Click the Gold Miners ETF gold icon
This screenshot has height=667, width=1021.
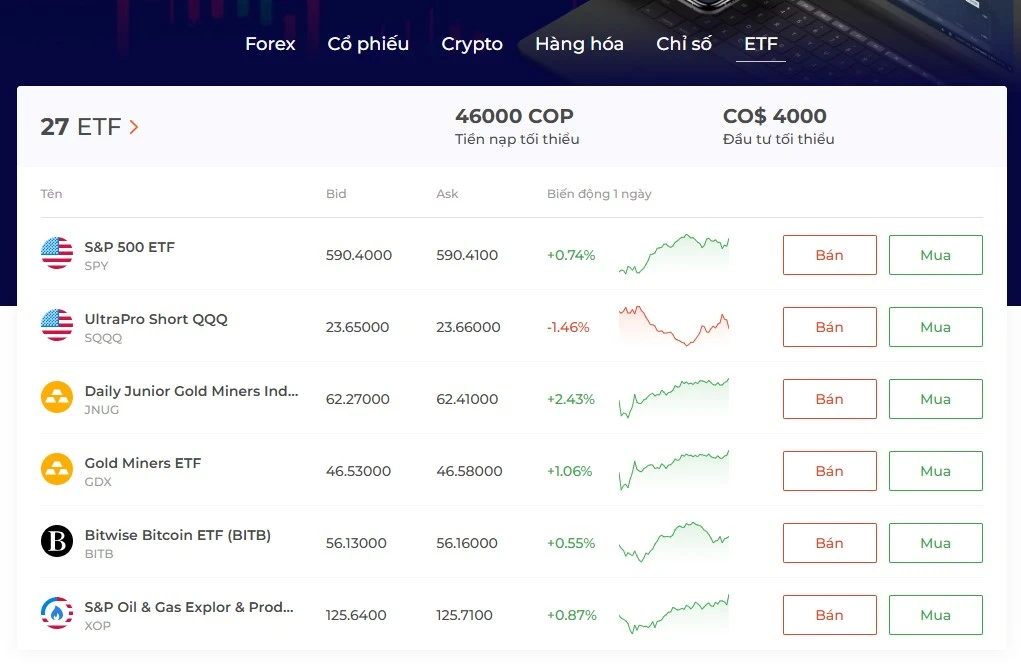(x=57, y=470)
